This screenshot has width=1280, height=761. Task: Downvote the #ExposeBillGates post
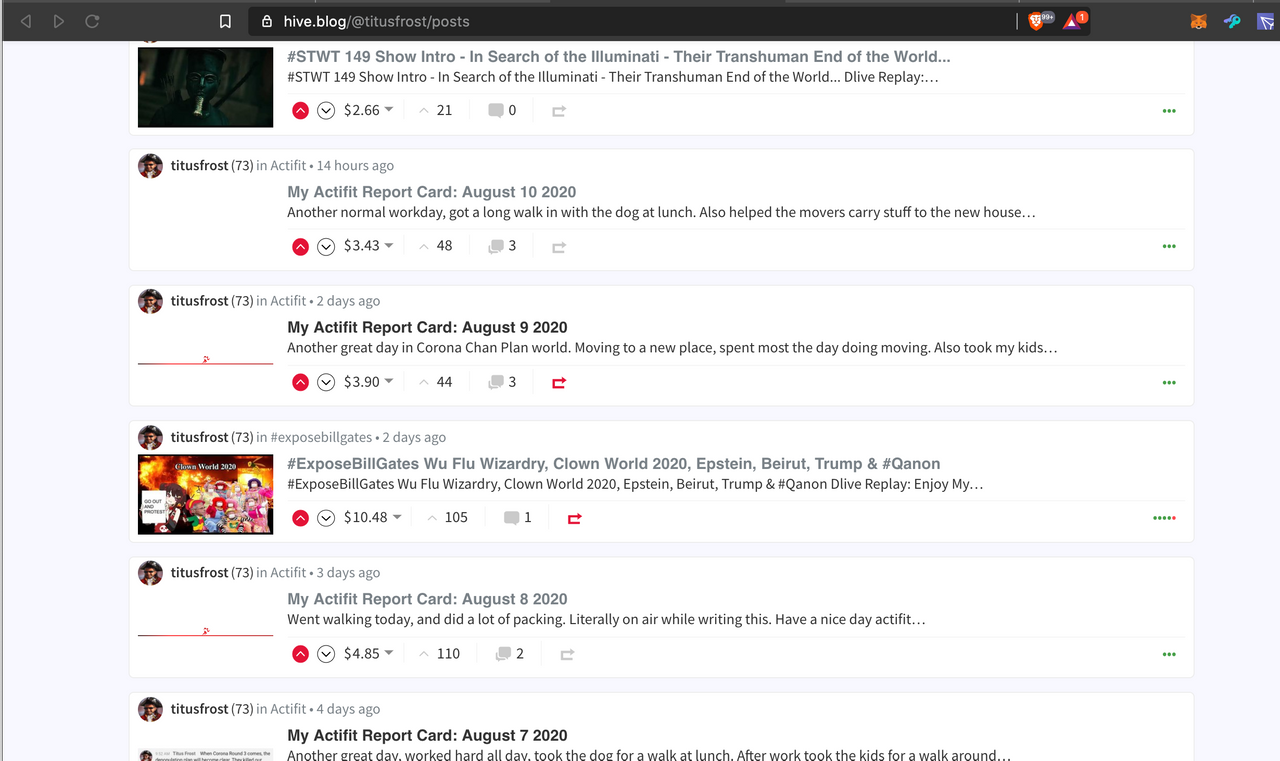pyautogui.click(x=325, y=518)
